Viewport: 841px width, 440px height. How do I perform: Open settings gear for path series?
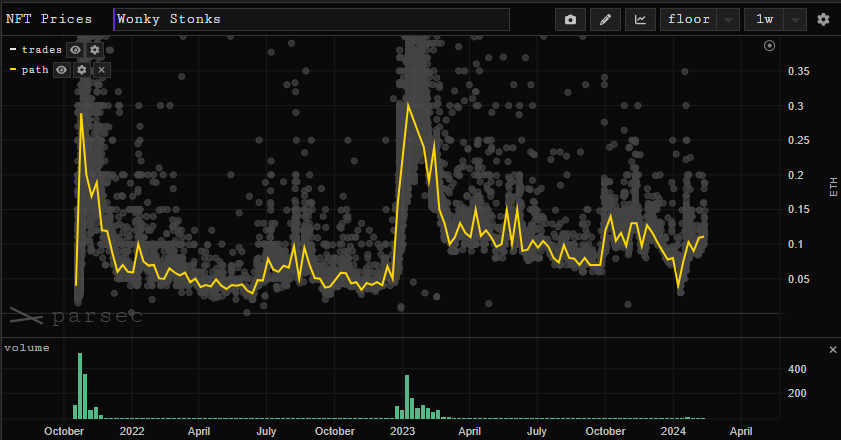(x=82, y=70)
